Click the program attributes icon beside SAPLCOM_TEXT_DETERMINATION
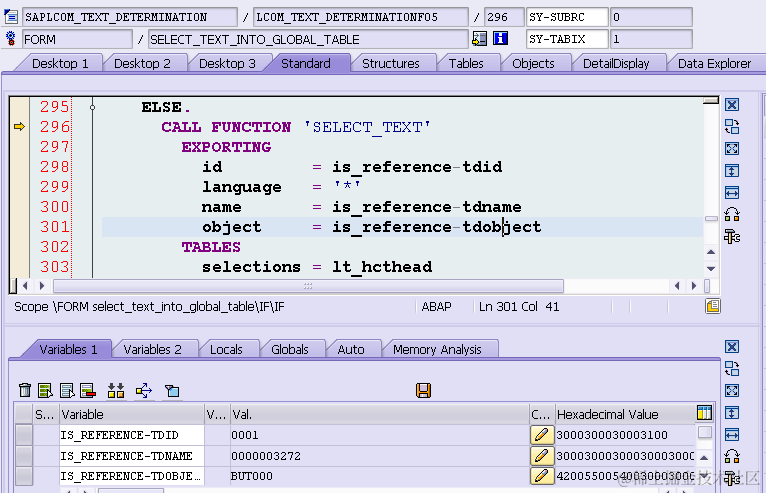This screenshot has height=493, width=766. tap(11, 17)
